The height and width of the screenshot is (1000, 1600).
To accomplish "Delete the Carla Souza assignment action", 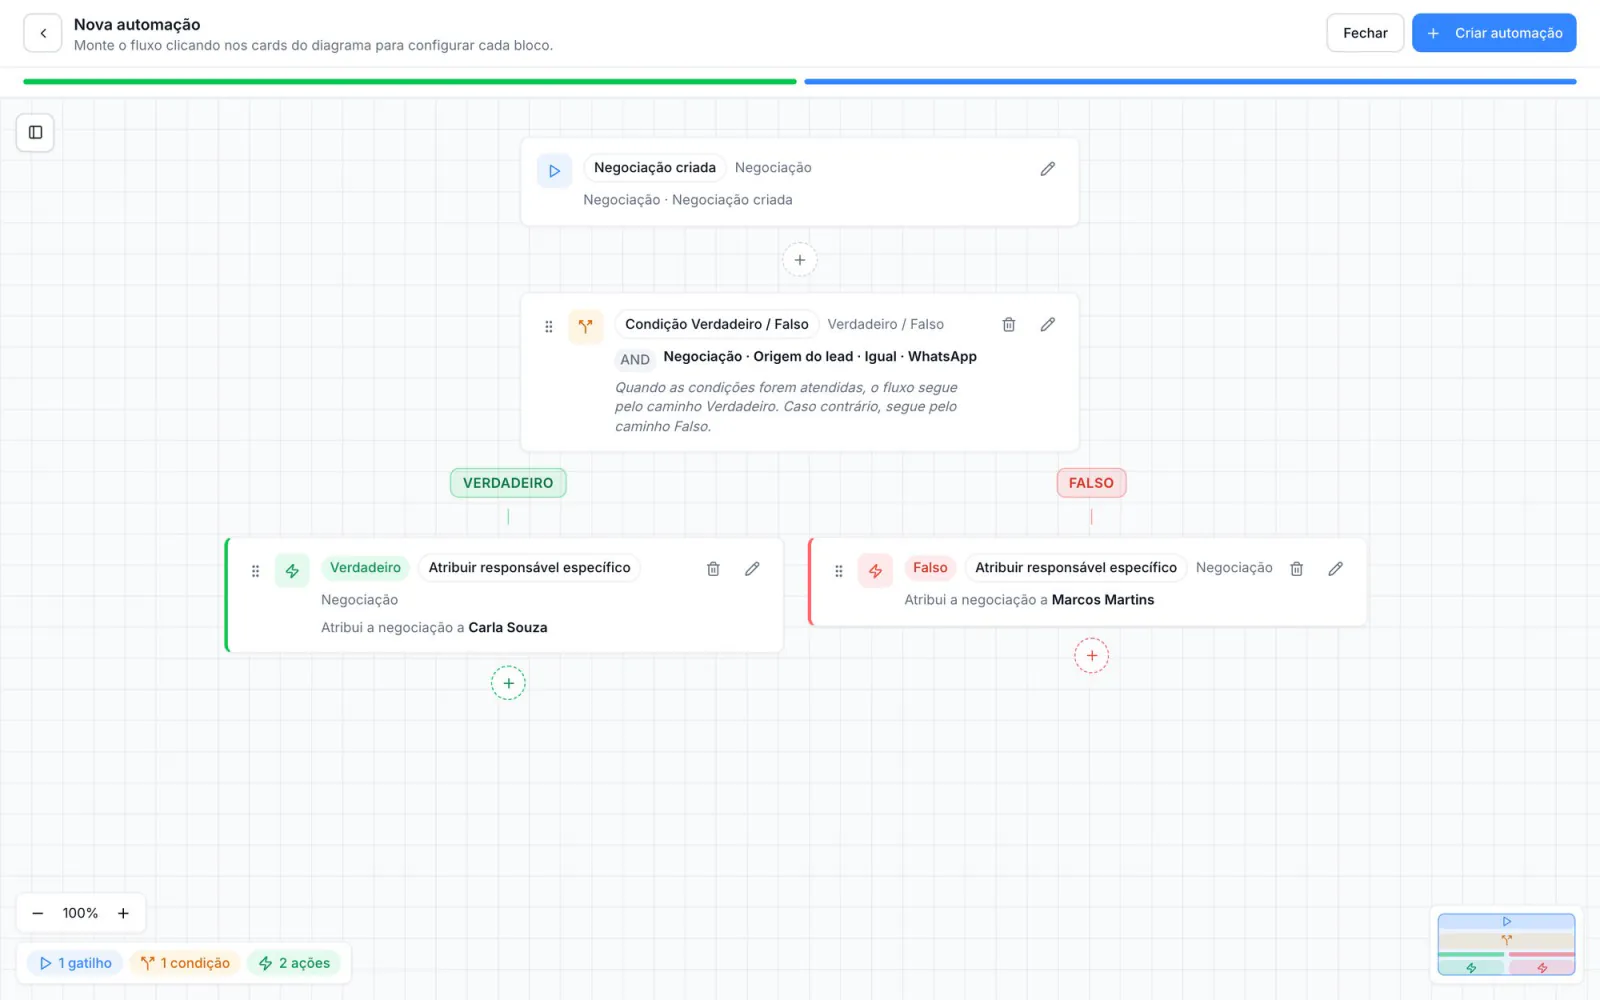I will pyautogui.click(x=713, y=568).
